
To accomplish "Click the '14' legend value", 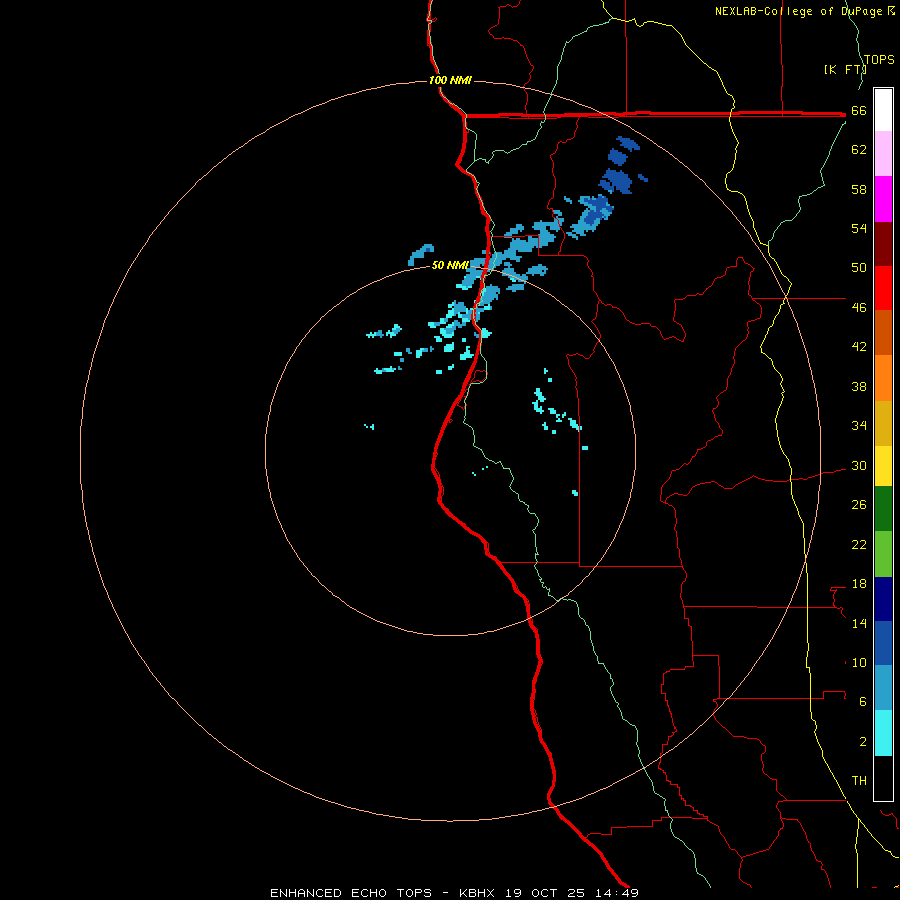I will click(859, 623).
